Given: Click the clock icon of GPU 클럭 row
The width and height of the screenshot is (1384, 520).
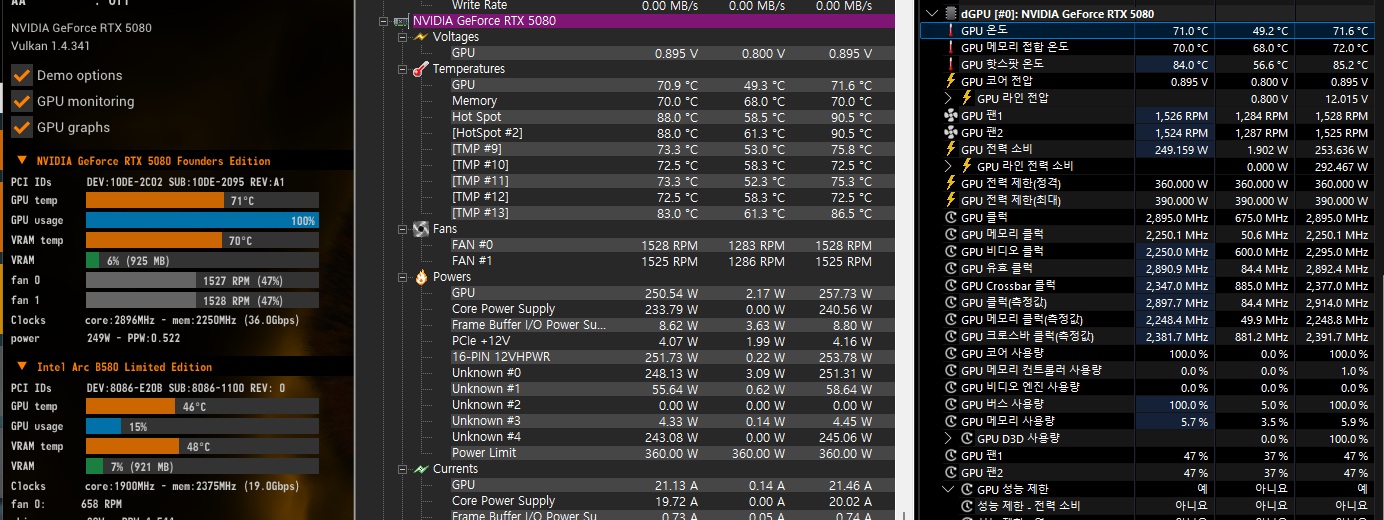Looking at the screenshot, I should [x=950, y=217].
